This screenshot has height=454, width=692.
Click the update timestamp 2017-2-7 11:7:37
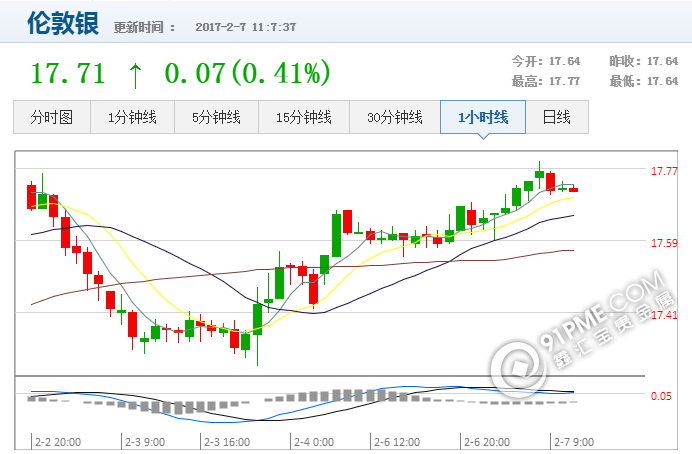(246, 27)
